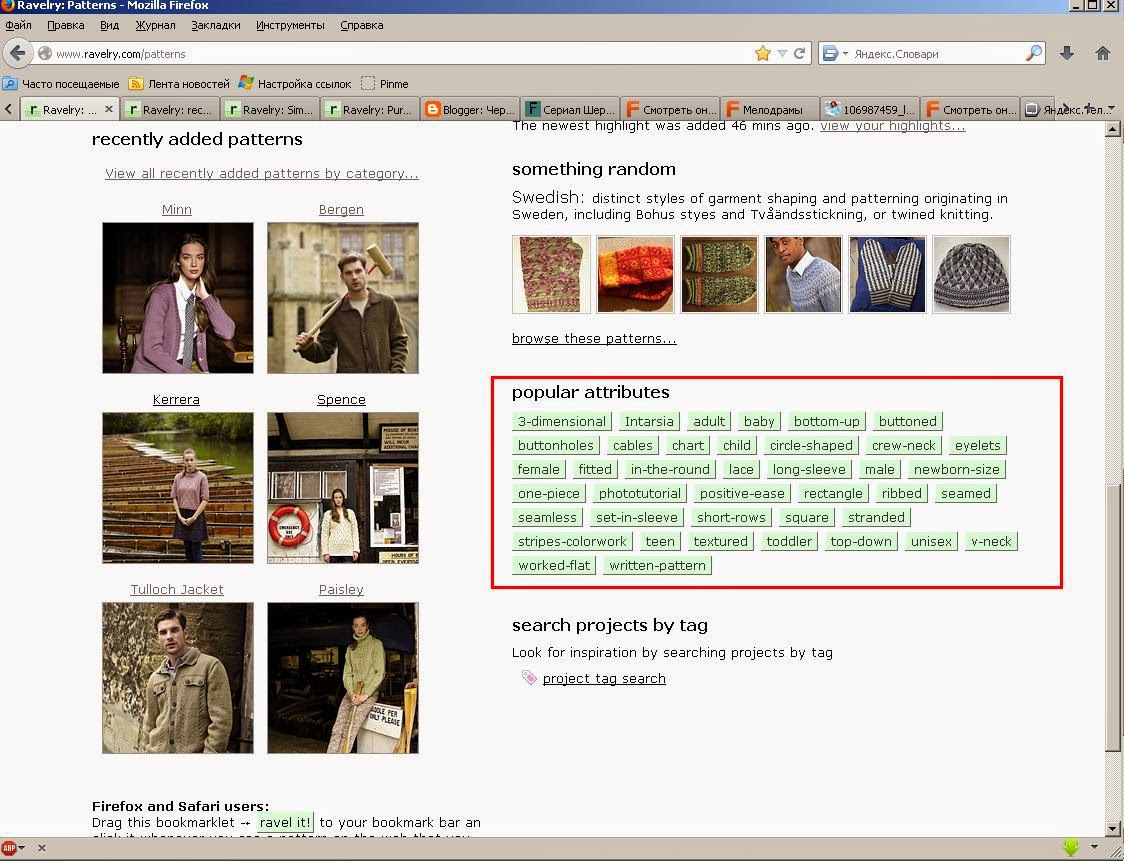Image resolution: width=1124 pixels, height=861 pixels.
Task: Click the bookmark star icon in address bar
Action: 763,53
